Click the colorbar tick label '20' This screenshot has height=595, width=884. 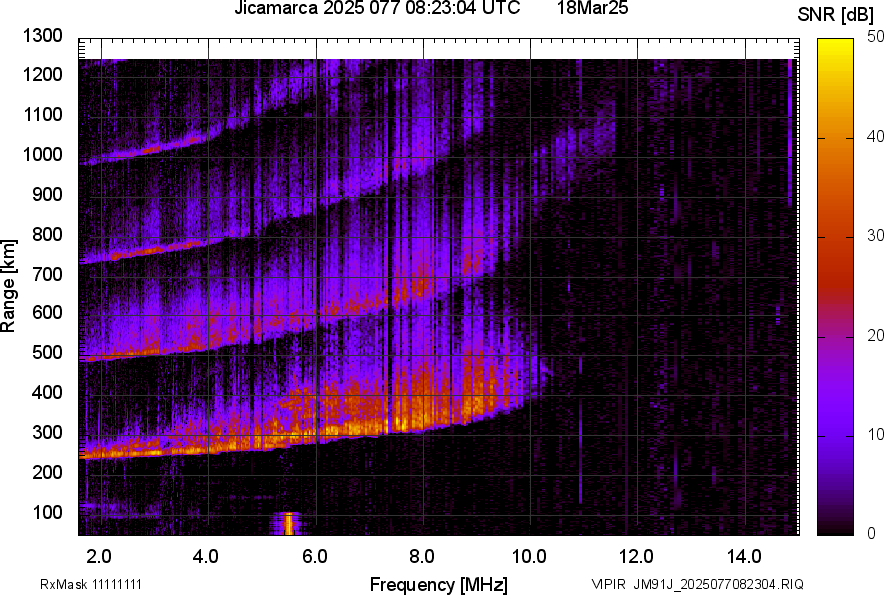(875, 336)
